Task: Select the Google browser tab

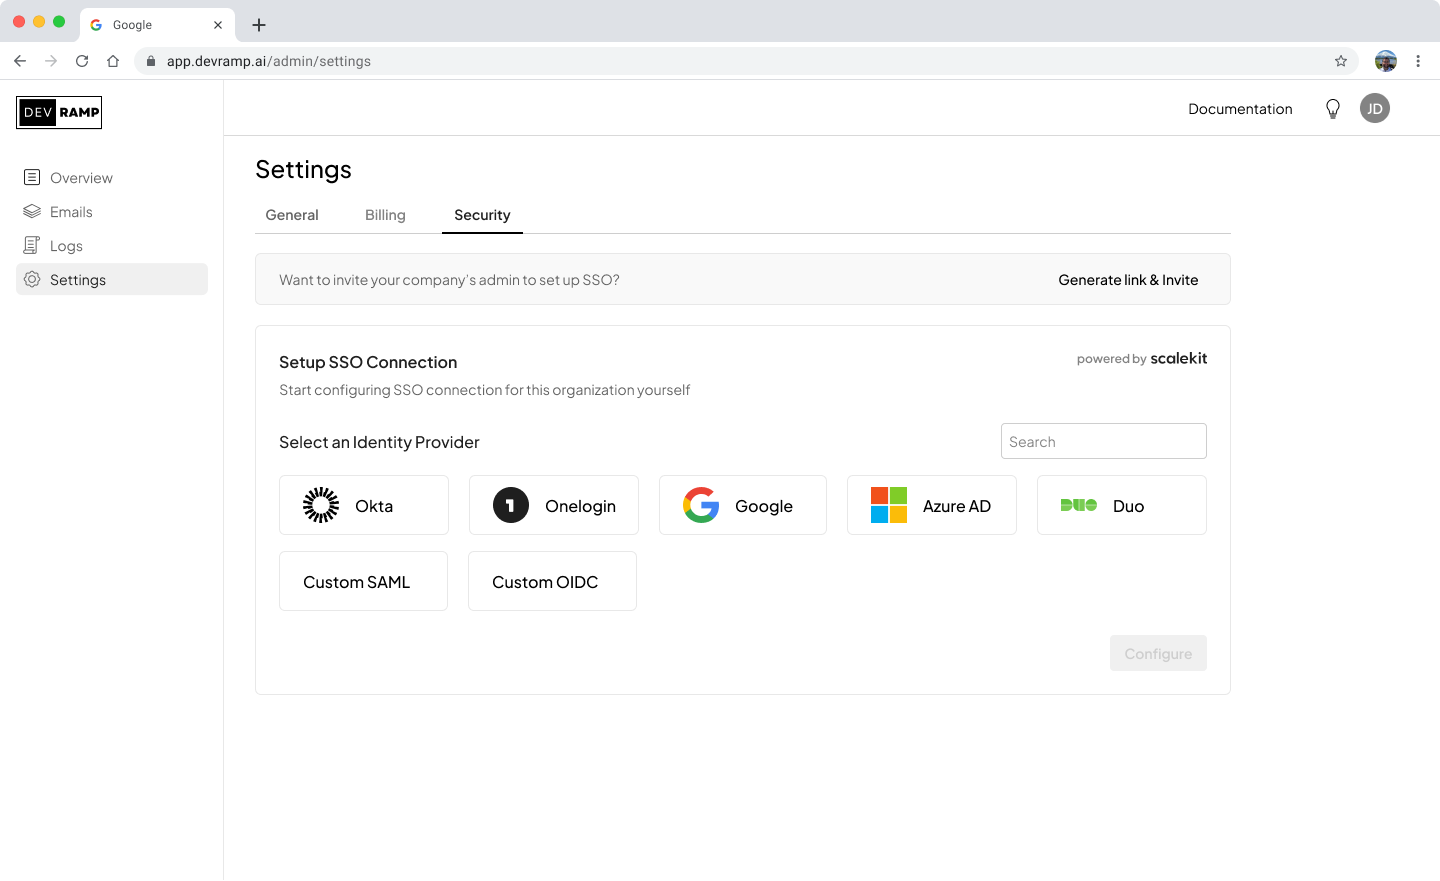Action: [157, 25]
